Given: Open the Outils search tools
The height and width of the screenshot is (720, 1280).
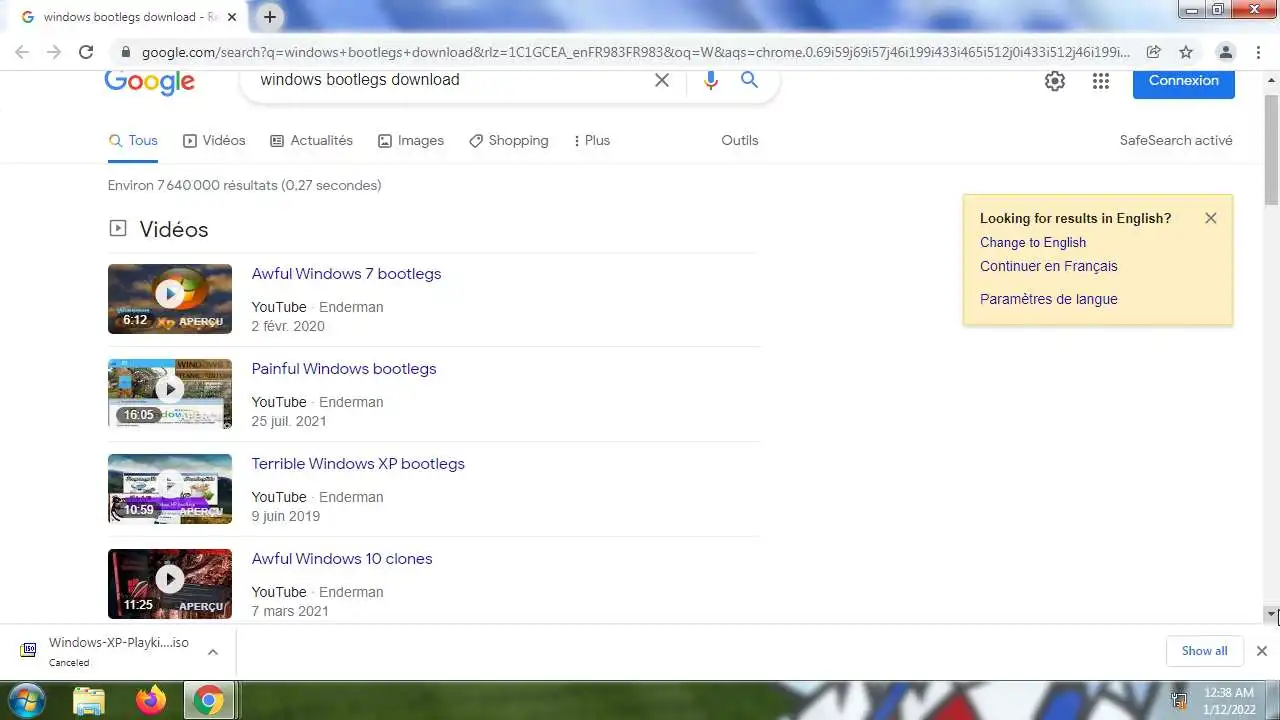Looking at the screenshot, I should click(740, 141).
